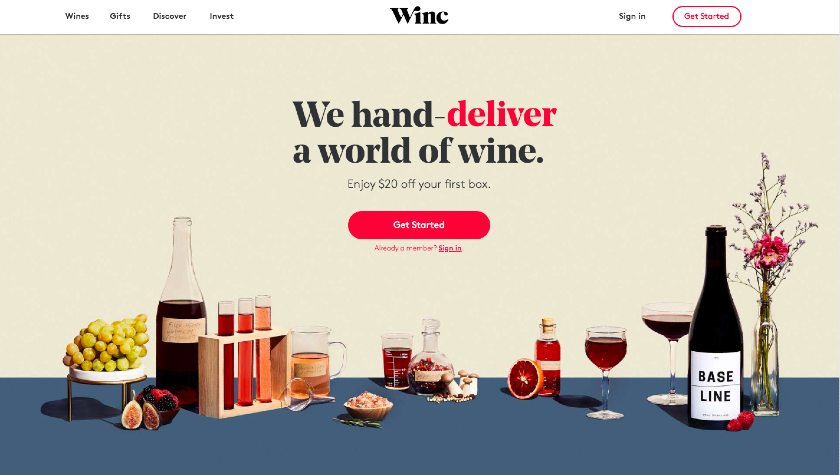The image size is (840, 475).
Task: Select the wooden test tube rack
Action: [244, 370]
